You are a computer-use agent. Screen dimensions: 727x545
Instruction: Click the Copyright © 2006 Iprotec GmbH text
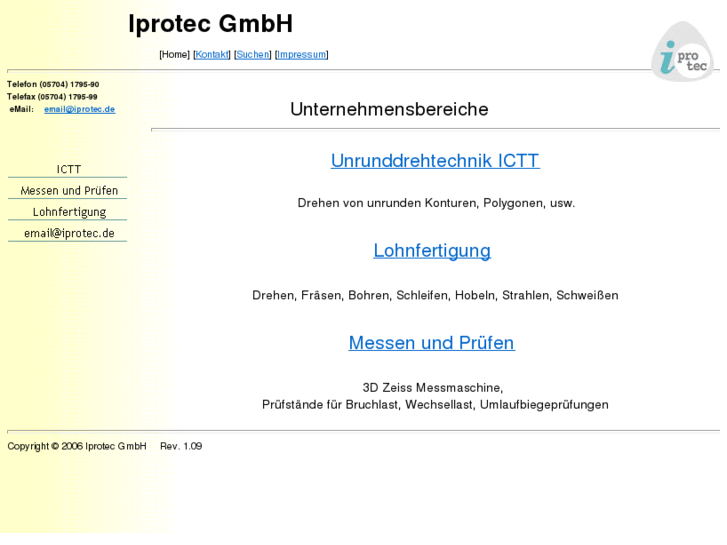77,446
